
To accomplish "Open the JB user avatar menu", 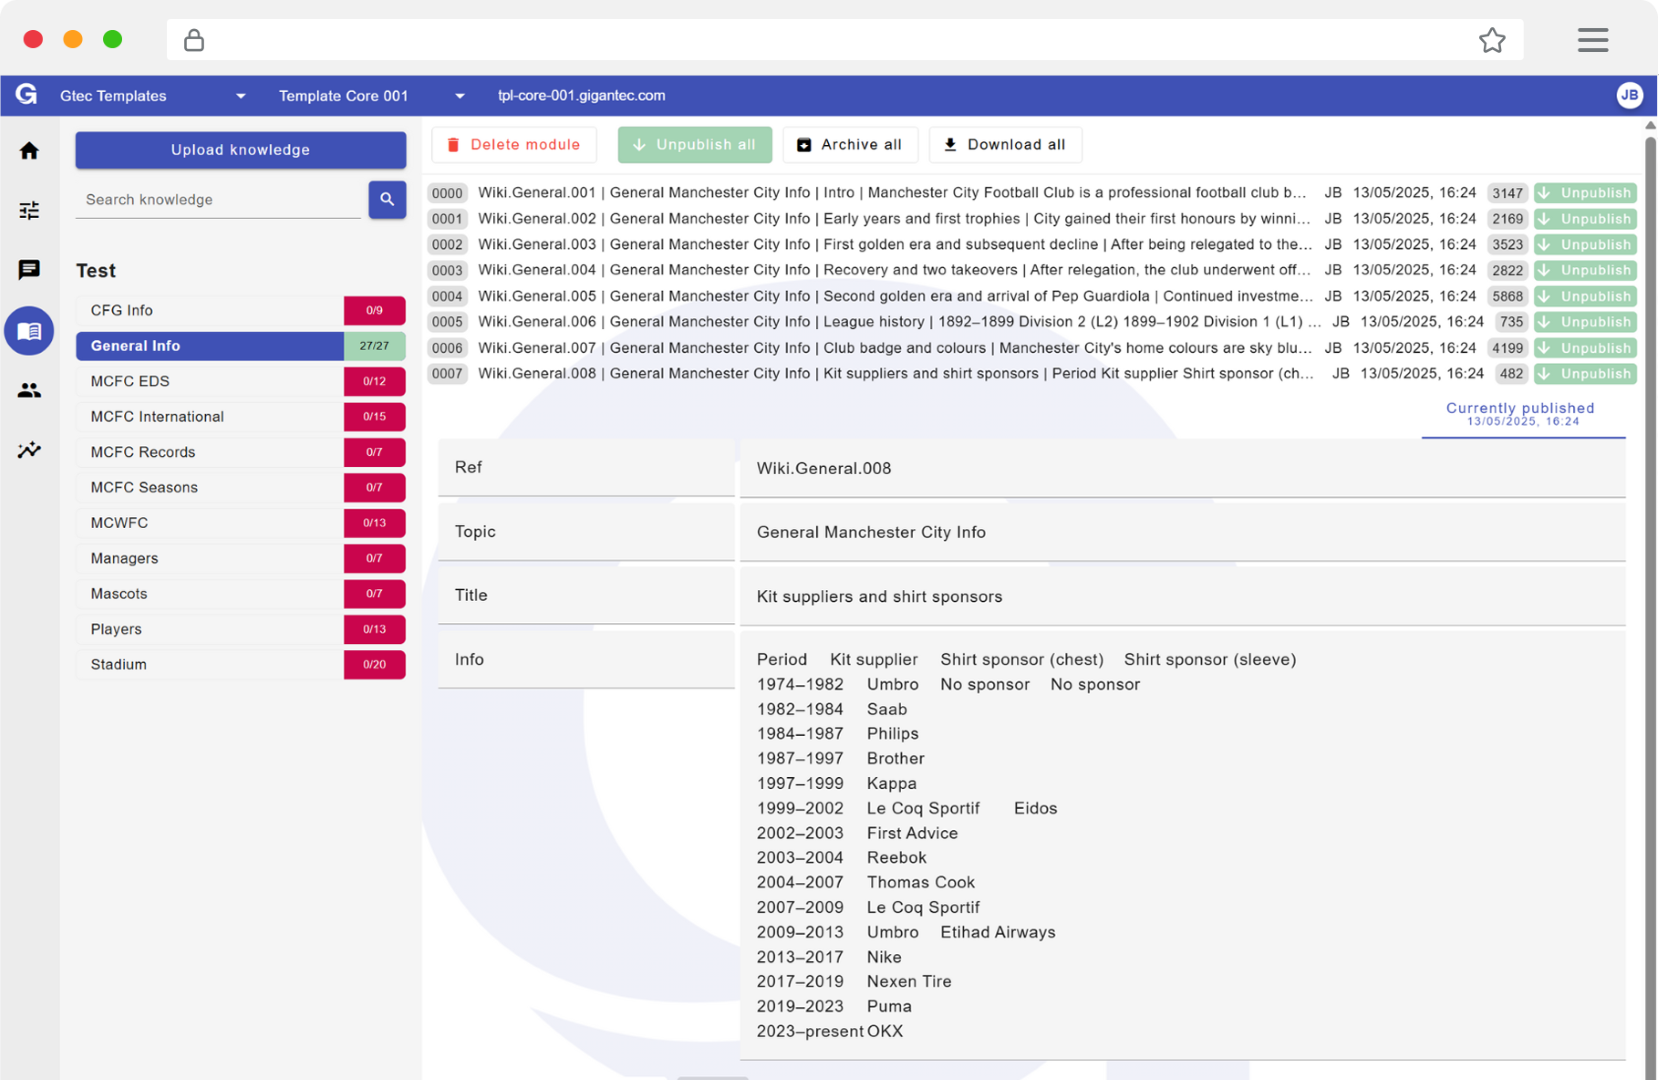I will coord(1629,95).
